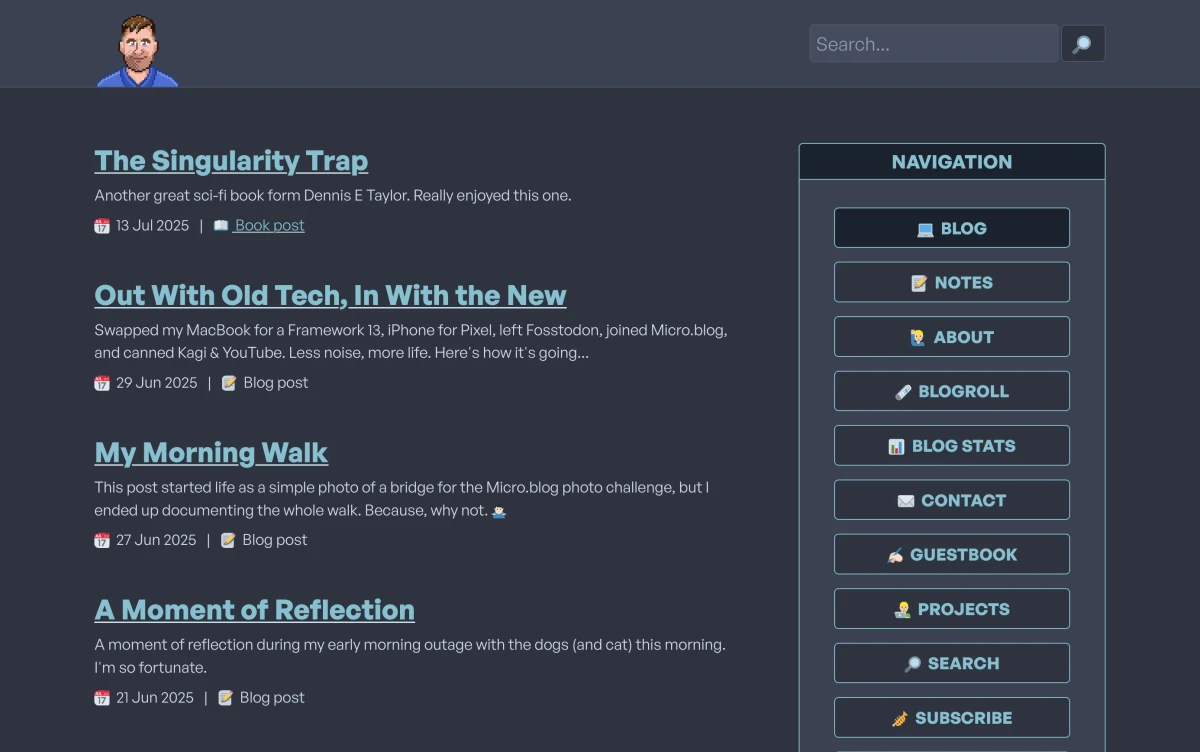The height and width of the screenshot is (752, 1200).
Task: Sign the Guestbook from navigation
Action: click(951, 555)
